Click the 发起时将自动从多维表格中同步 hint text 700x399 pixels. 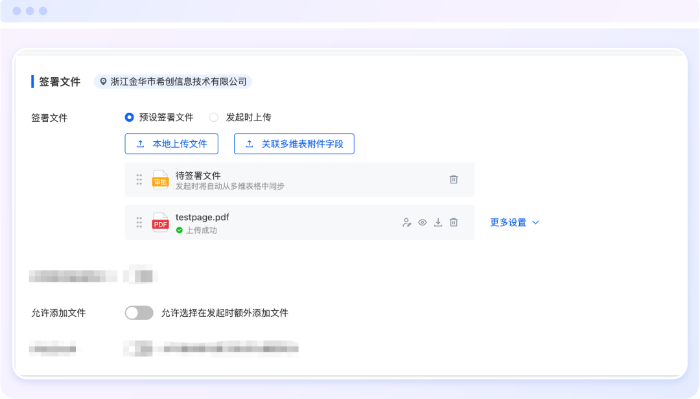[x=230, y=186]
